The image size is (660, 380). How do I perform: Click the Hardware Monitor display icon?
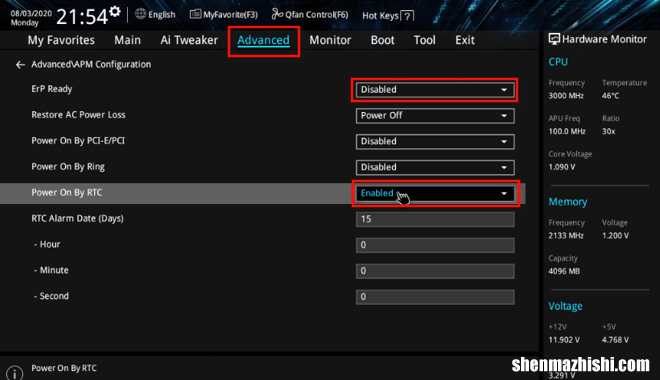click(554, 39)
